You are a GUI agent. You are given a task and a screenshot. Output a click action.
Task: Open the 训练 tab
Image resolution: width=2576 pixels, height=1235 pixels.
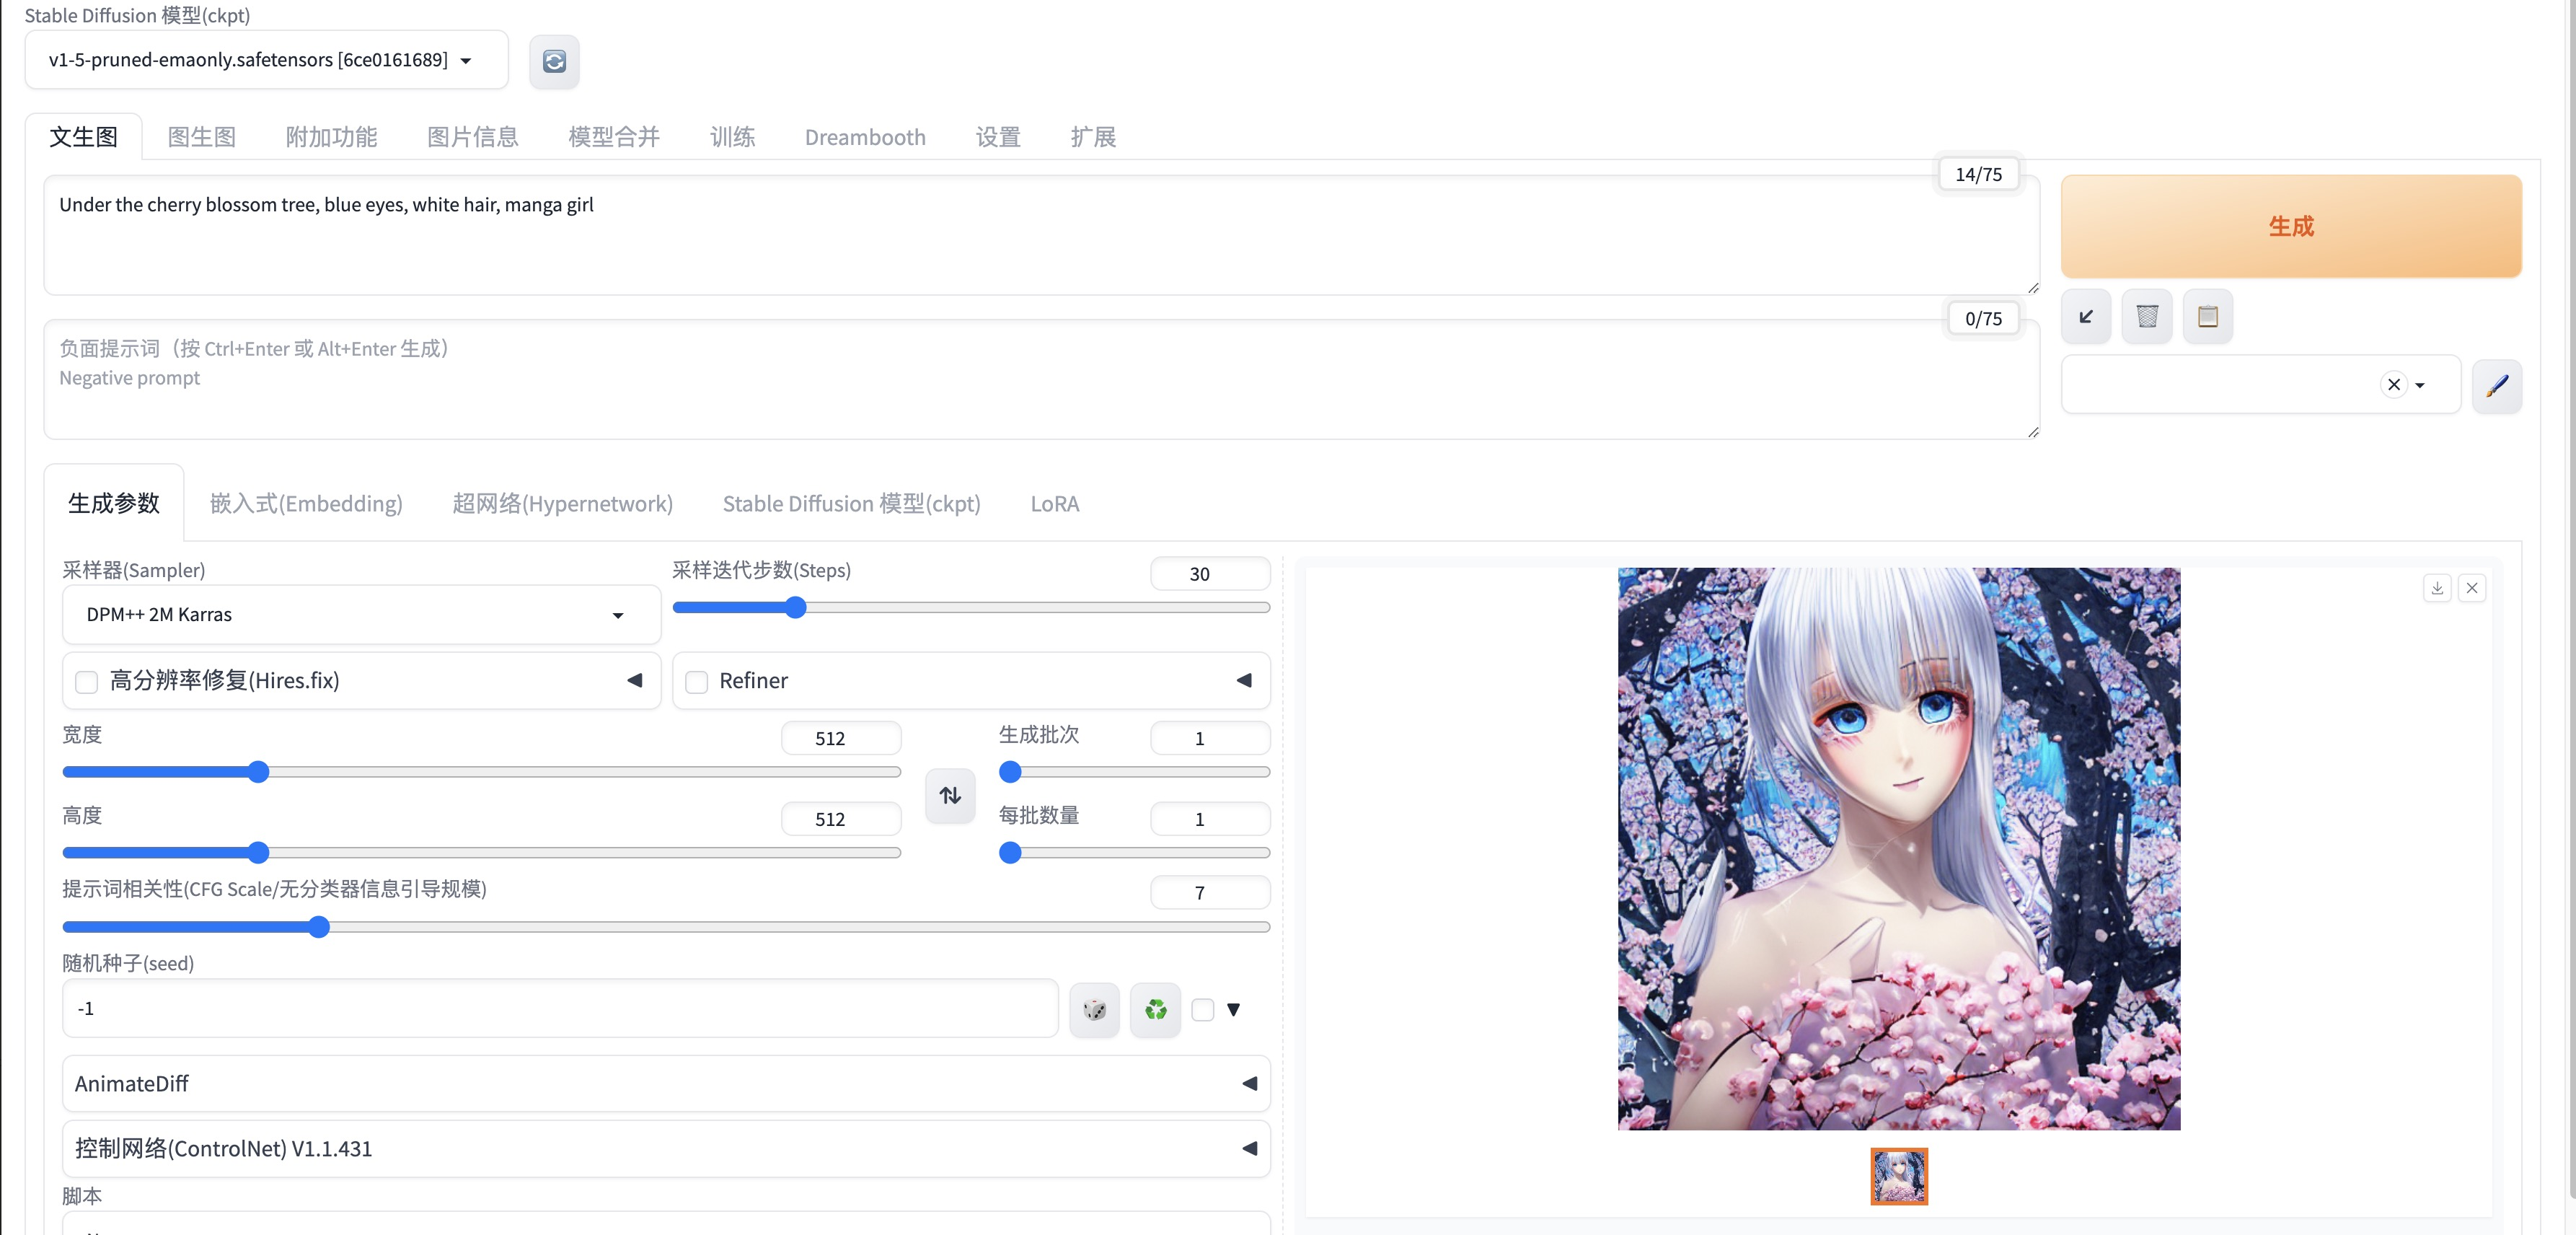click(x=733, y=137)
